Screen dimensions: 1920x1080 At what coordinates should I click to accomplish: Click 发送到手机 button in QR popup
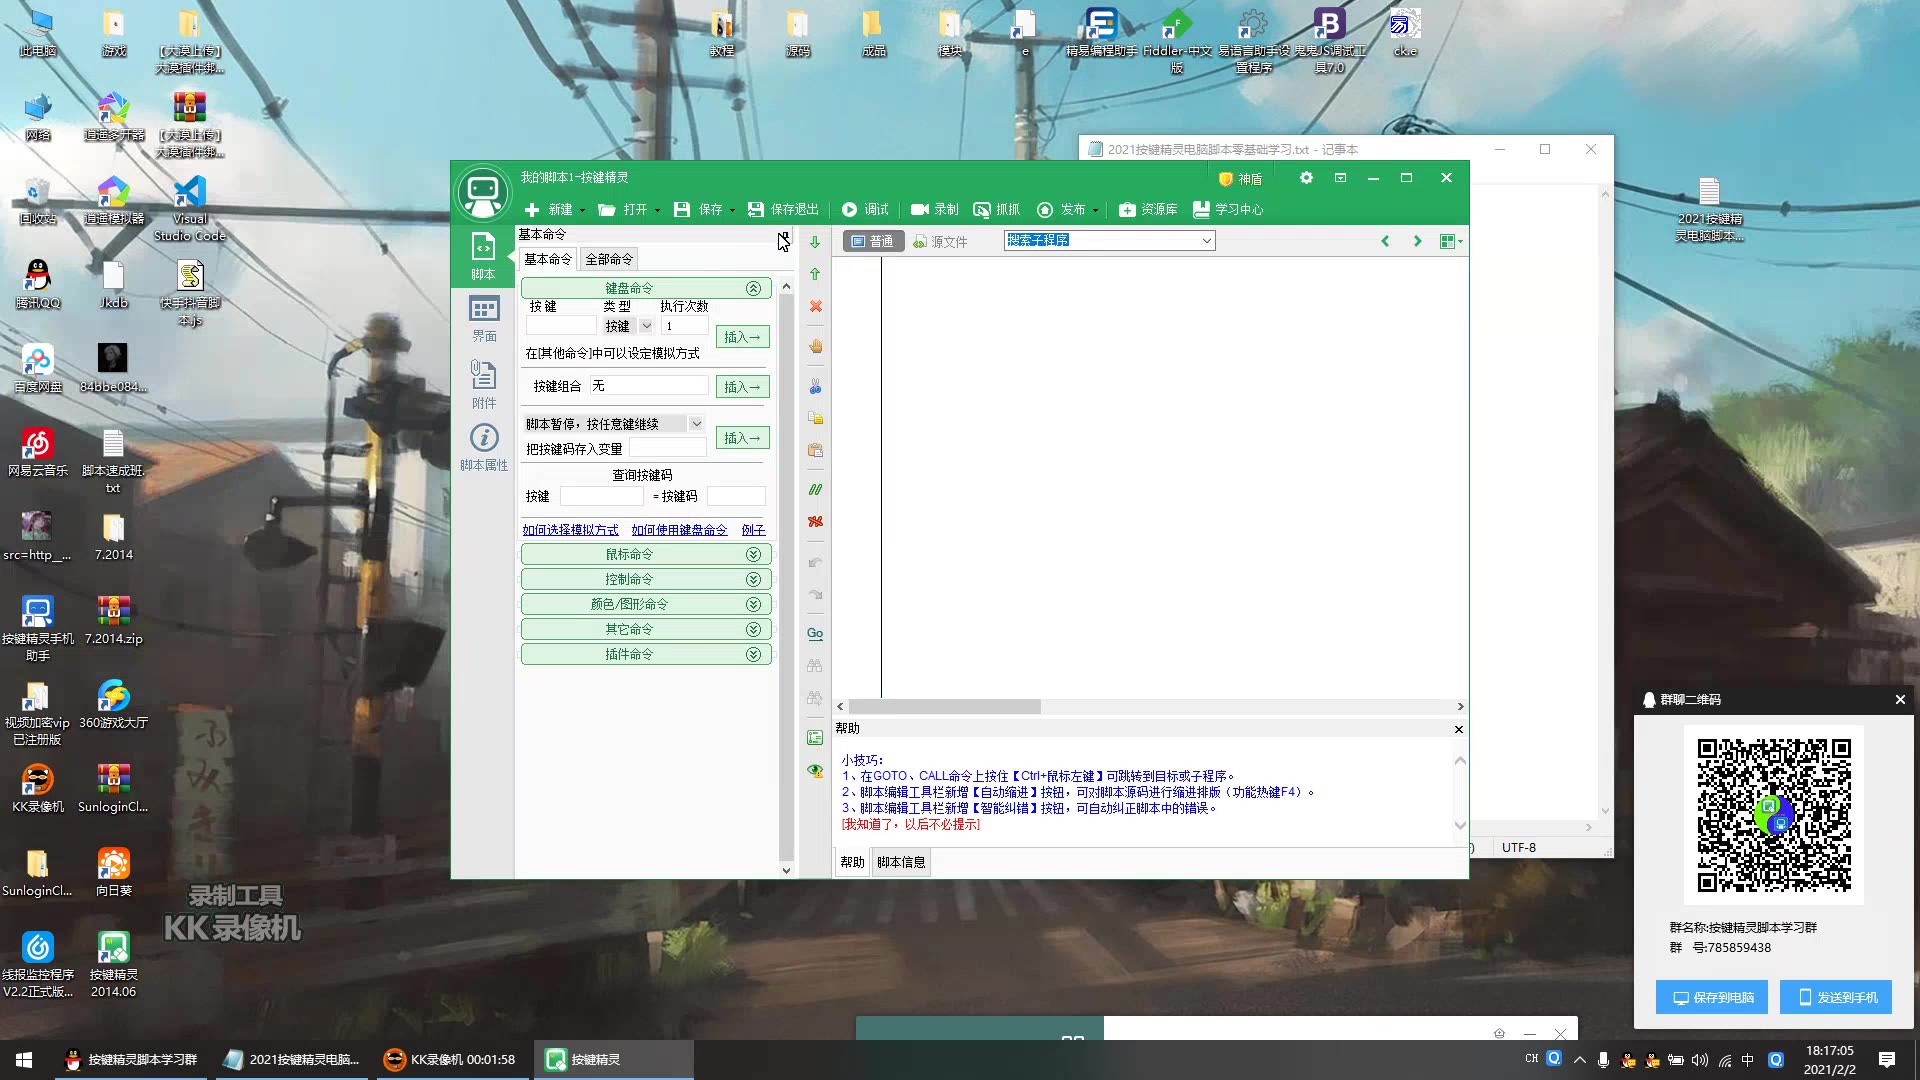1836,997
